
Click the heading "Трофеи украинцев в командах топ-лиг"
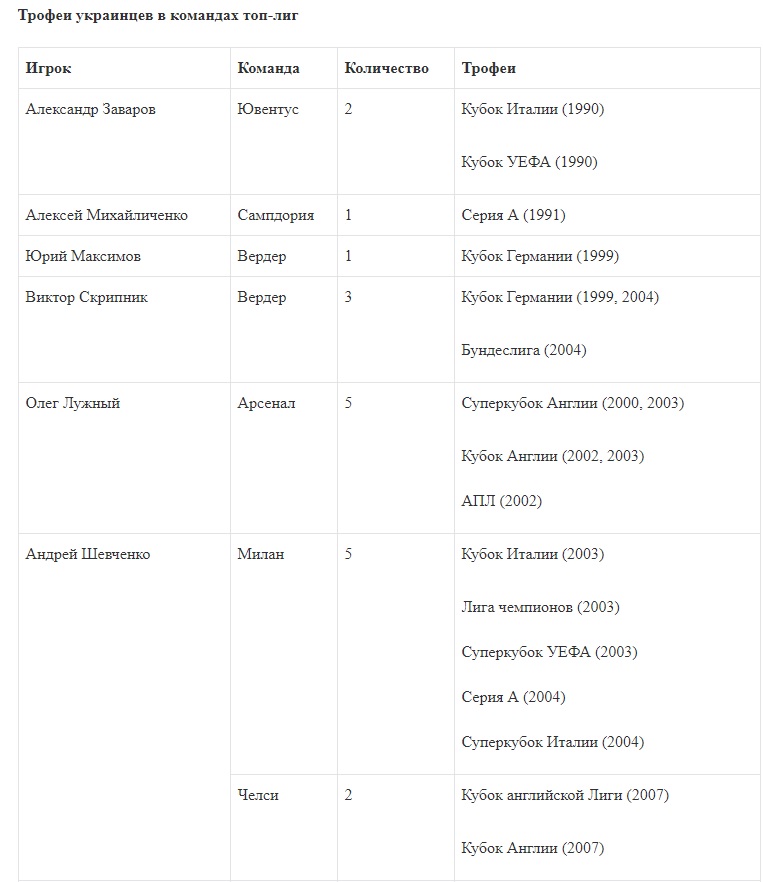coord(158,16)
